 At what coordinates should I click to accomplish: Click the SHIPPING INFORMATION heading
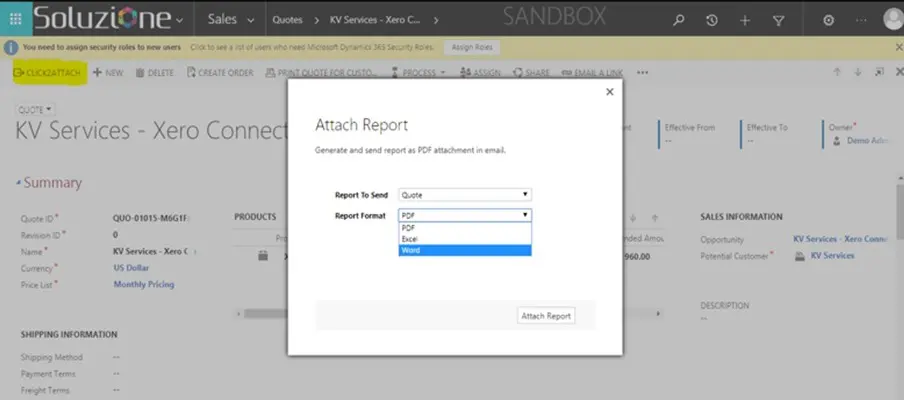(x=69, y=334)
